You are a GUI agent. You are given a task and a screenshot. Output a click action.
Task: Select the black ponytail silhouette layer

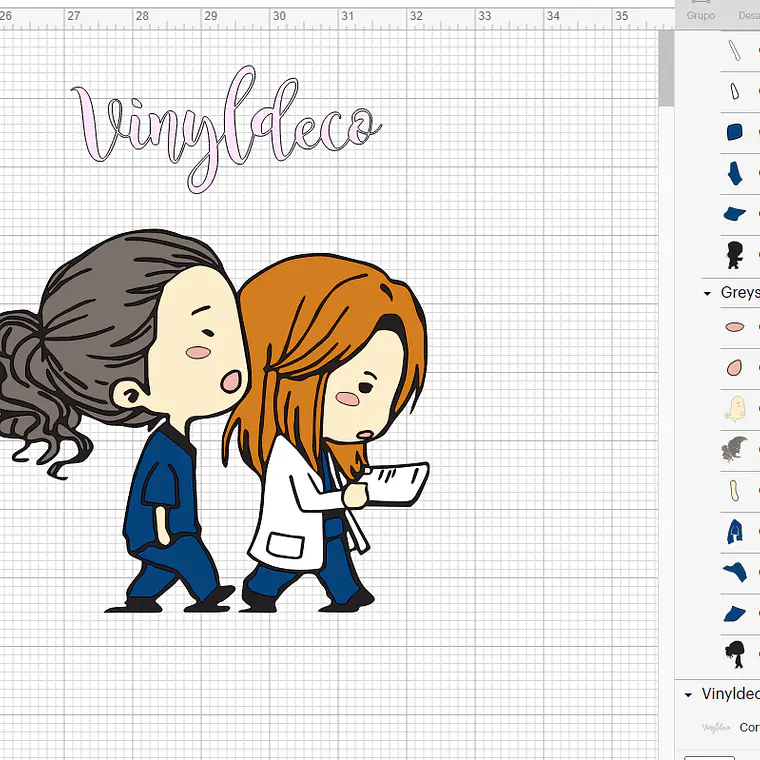pyautogui.click(x=735, y=654)
